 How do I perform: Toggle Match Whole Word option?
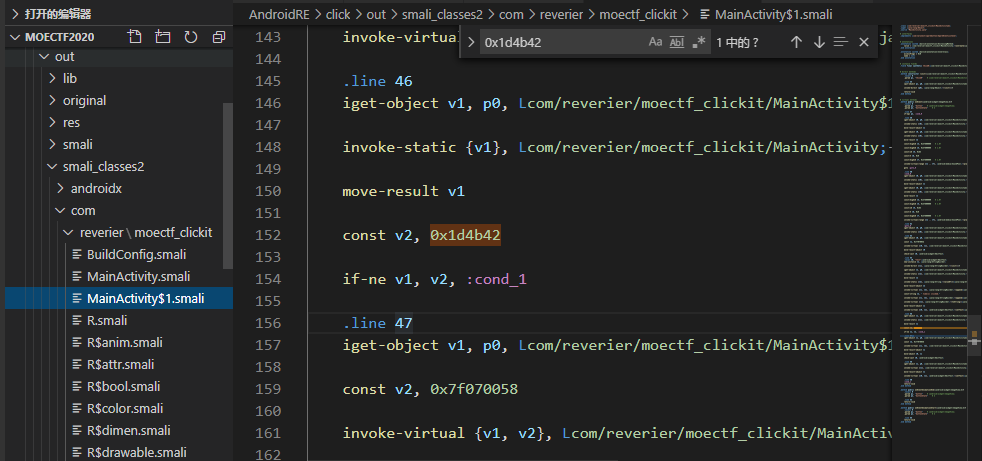[677, 42]
